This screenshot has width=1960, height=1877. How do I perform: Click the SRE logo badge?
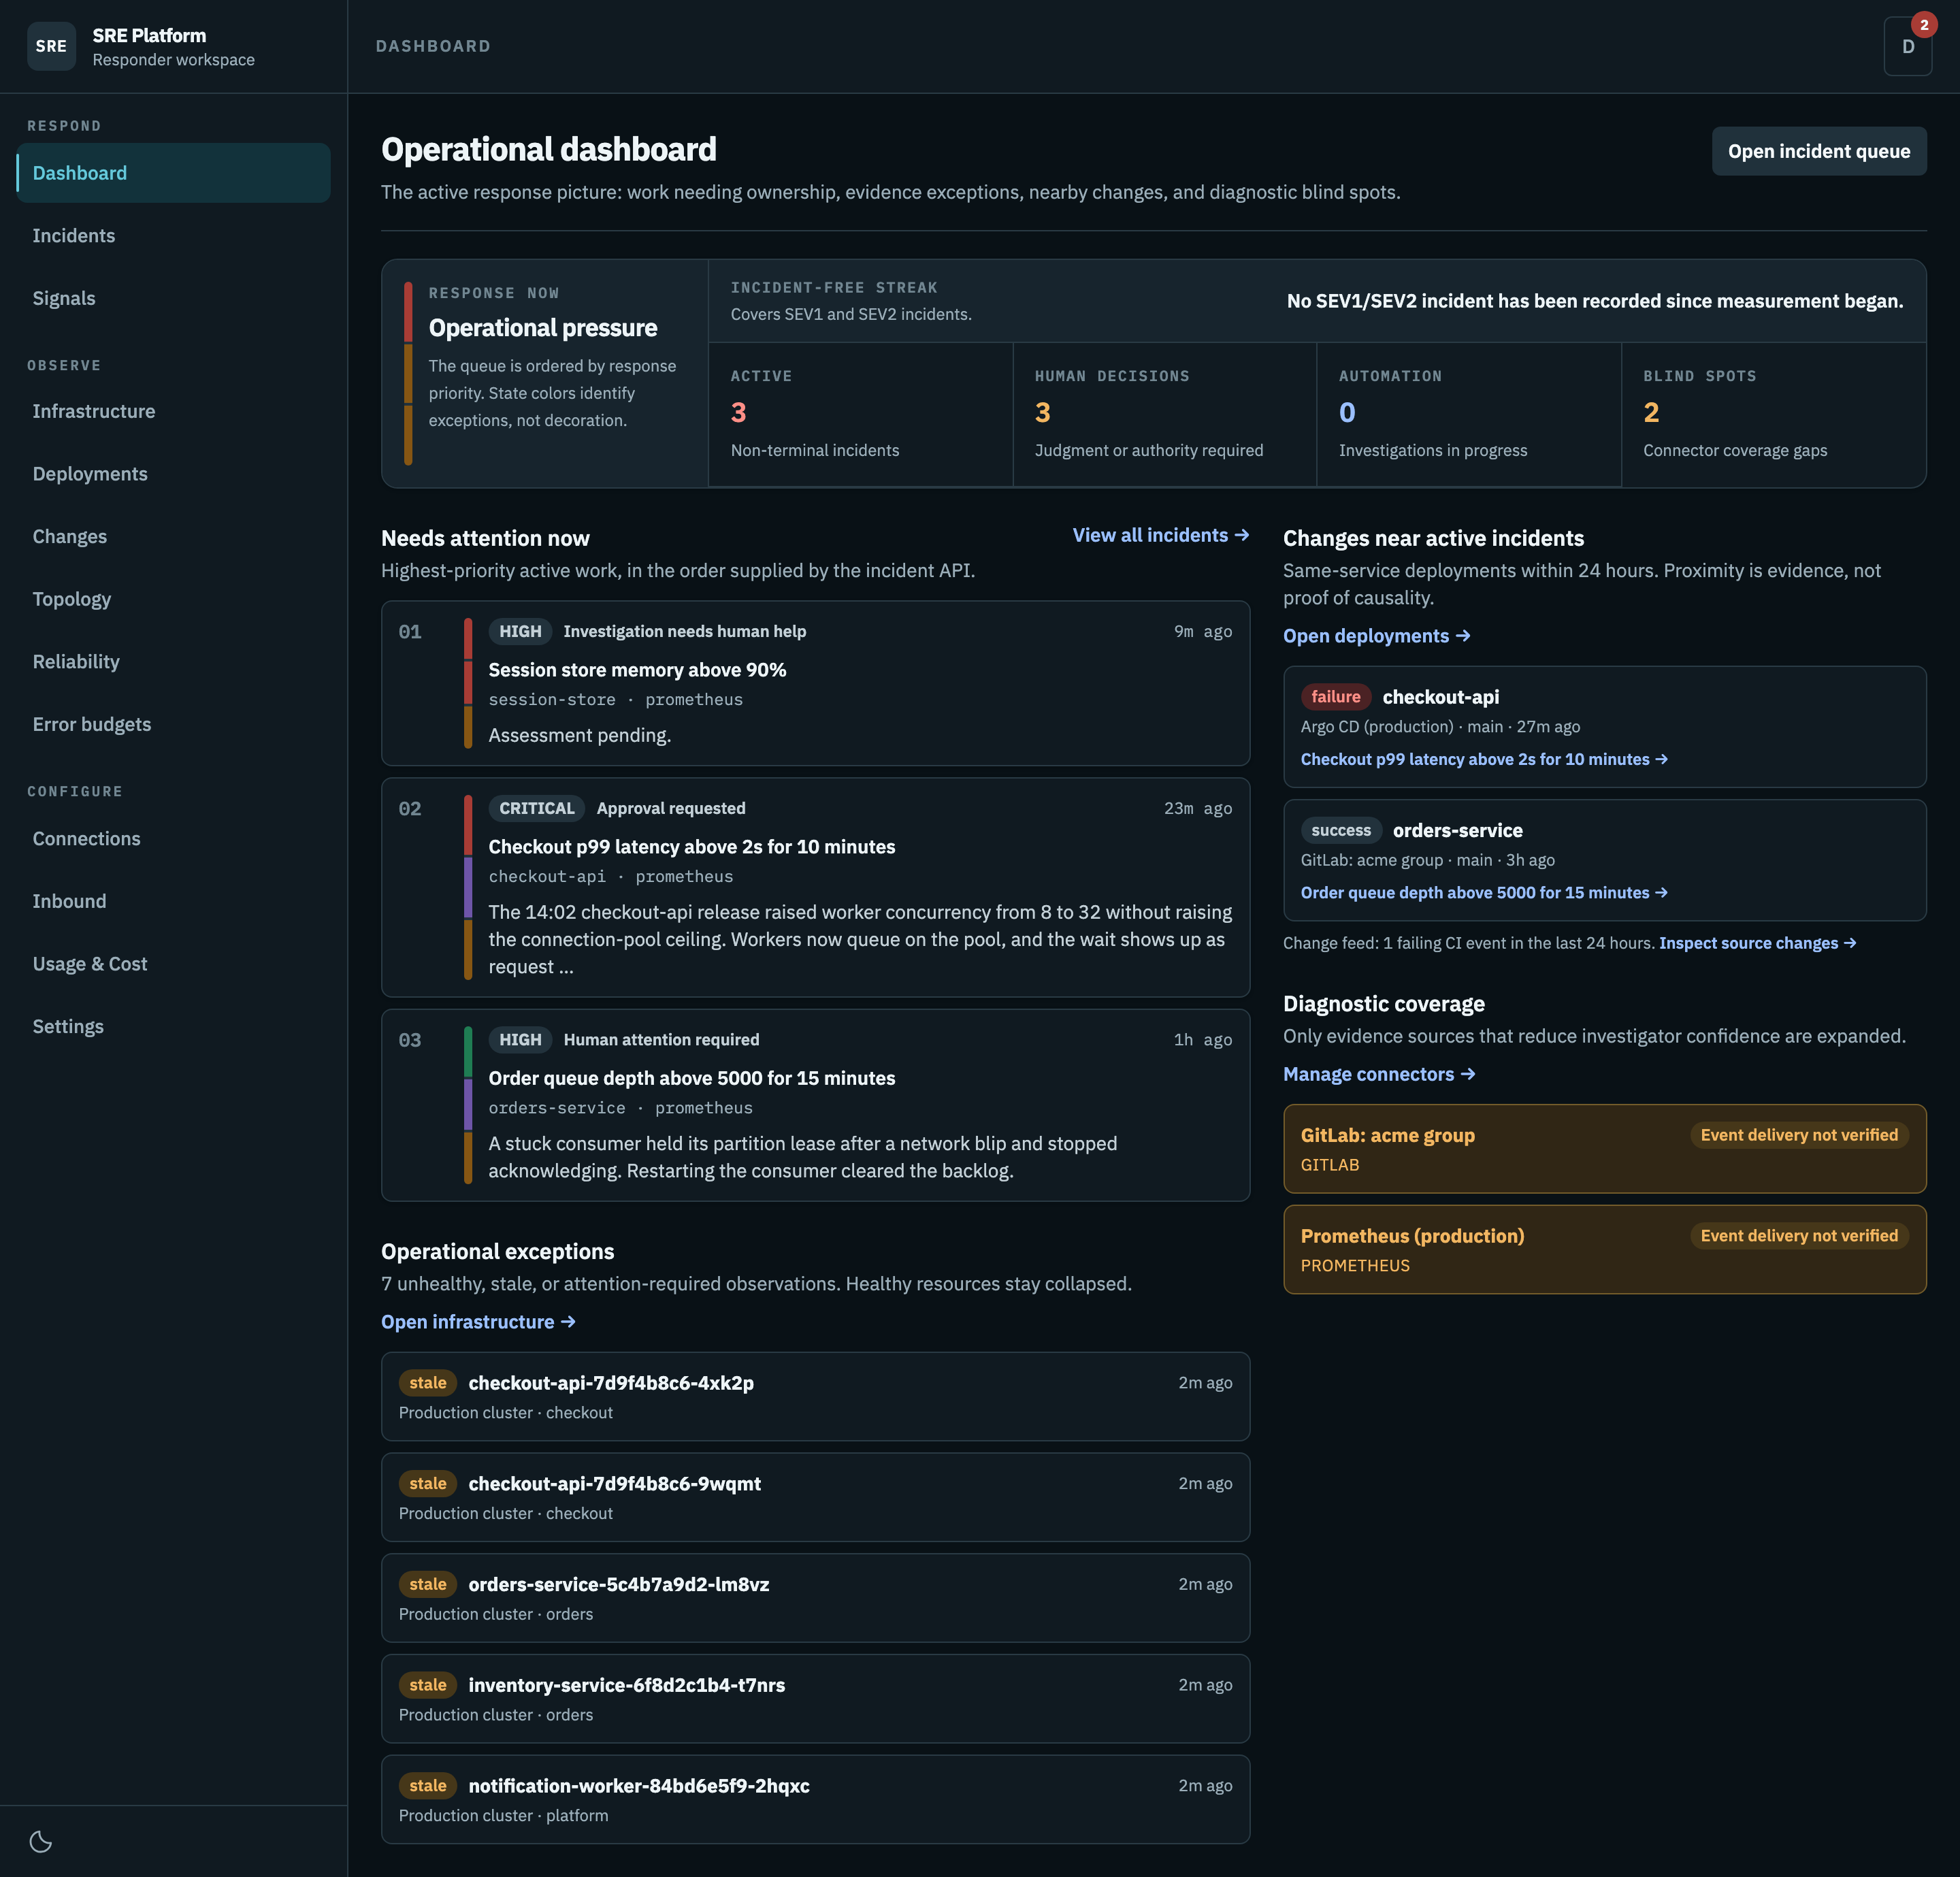52,46
